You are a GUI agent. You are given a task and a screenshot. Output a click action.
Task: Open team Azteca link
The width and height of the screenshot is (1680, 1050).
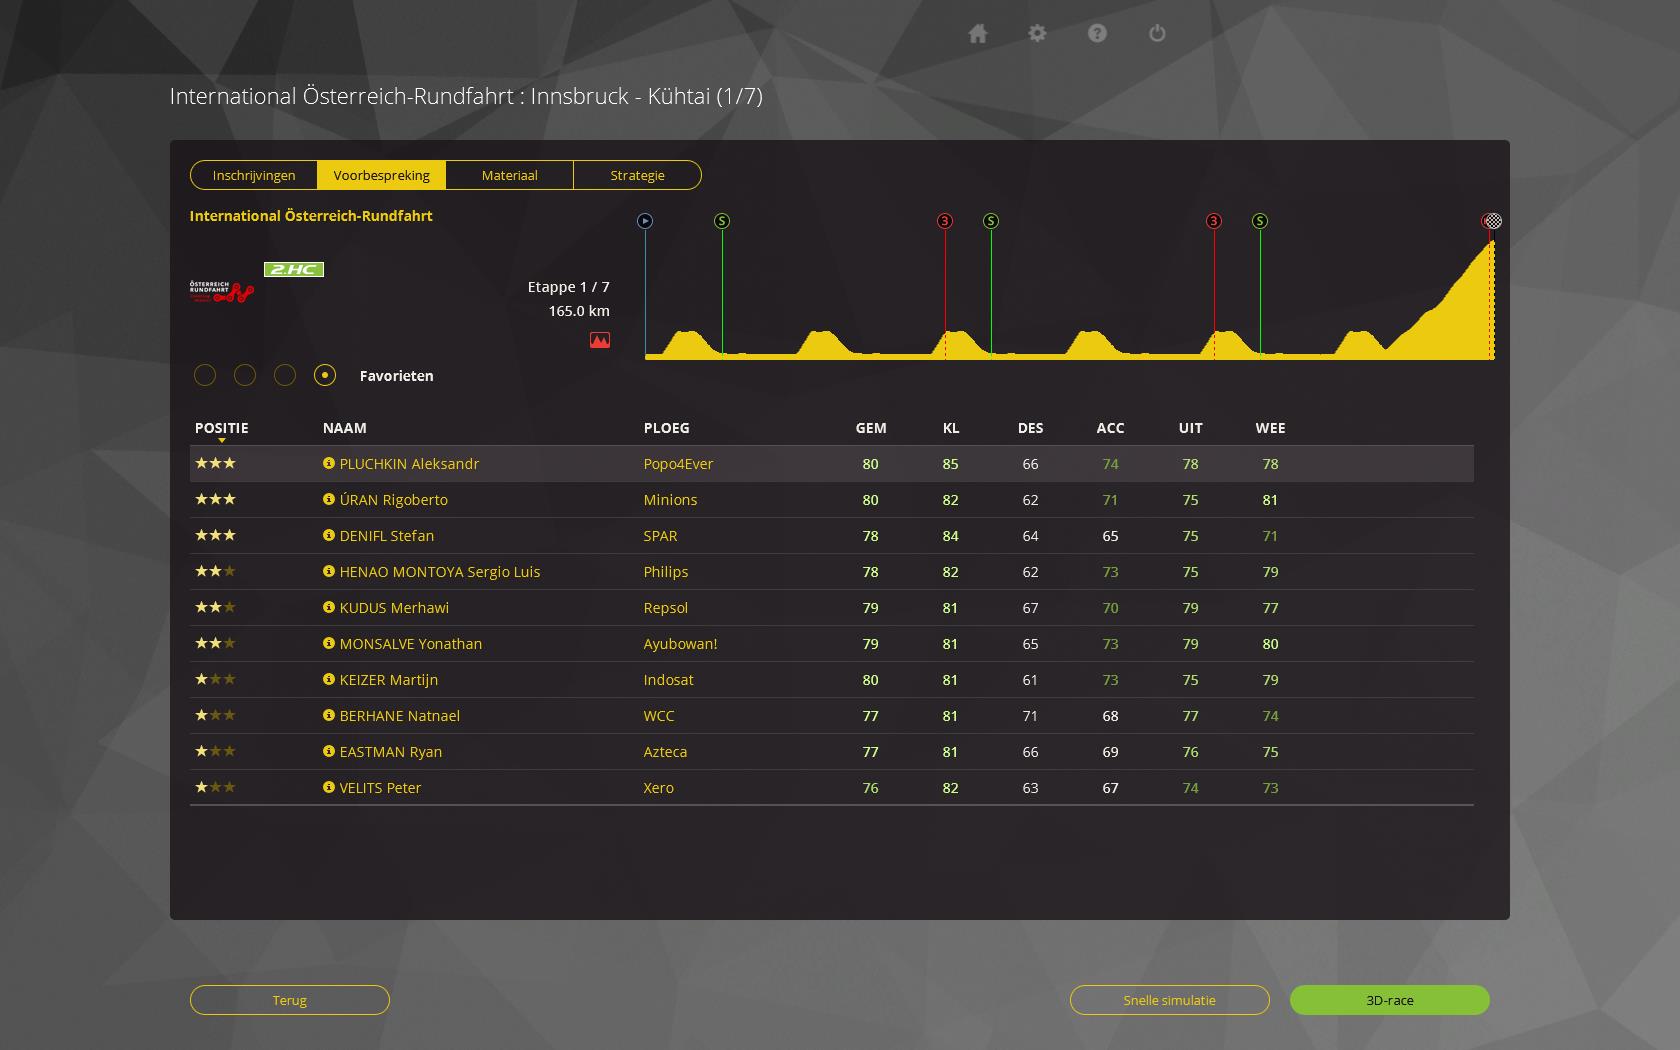(665, 752)
